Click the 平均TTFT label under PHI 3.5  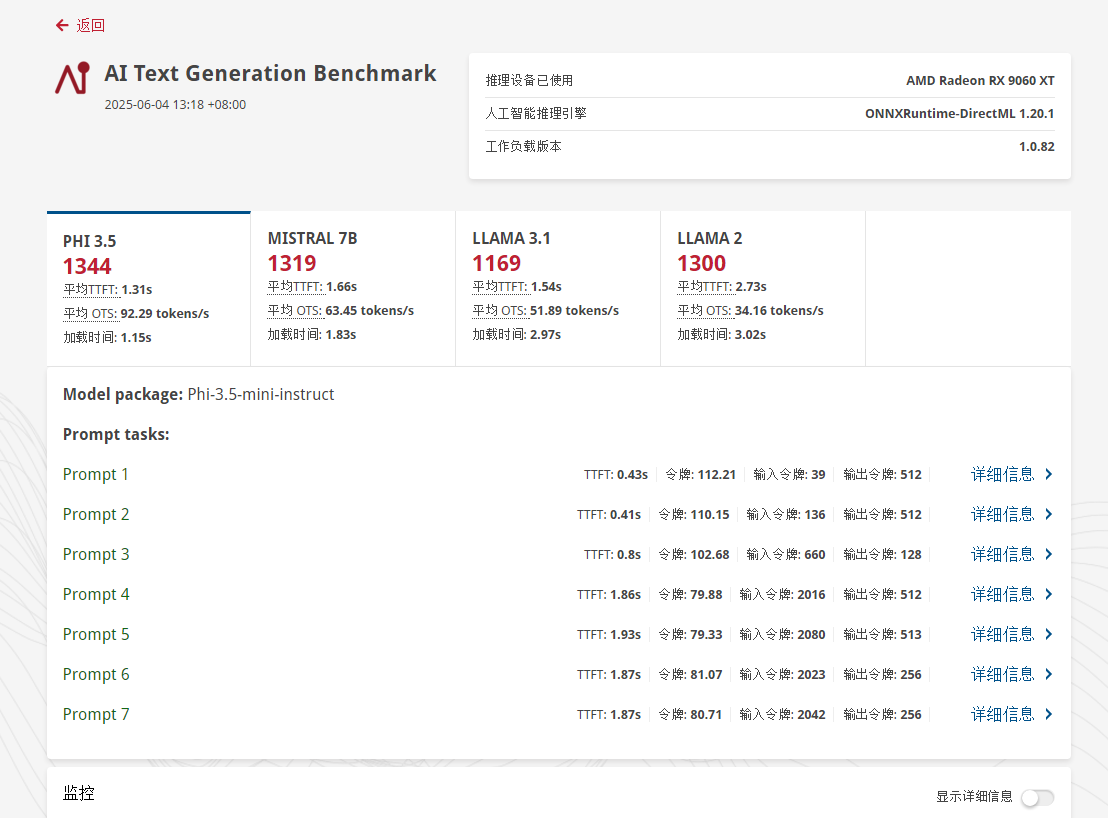[x=91, y=290]
